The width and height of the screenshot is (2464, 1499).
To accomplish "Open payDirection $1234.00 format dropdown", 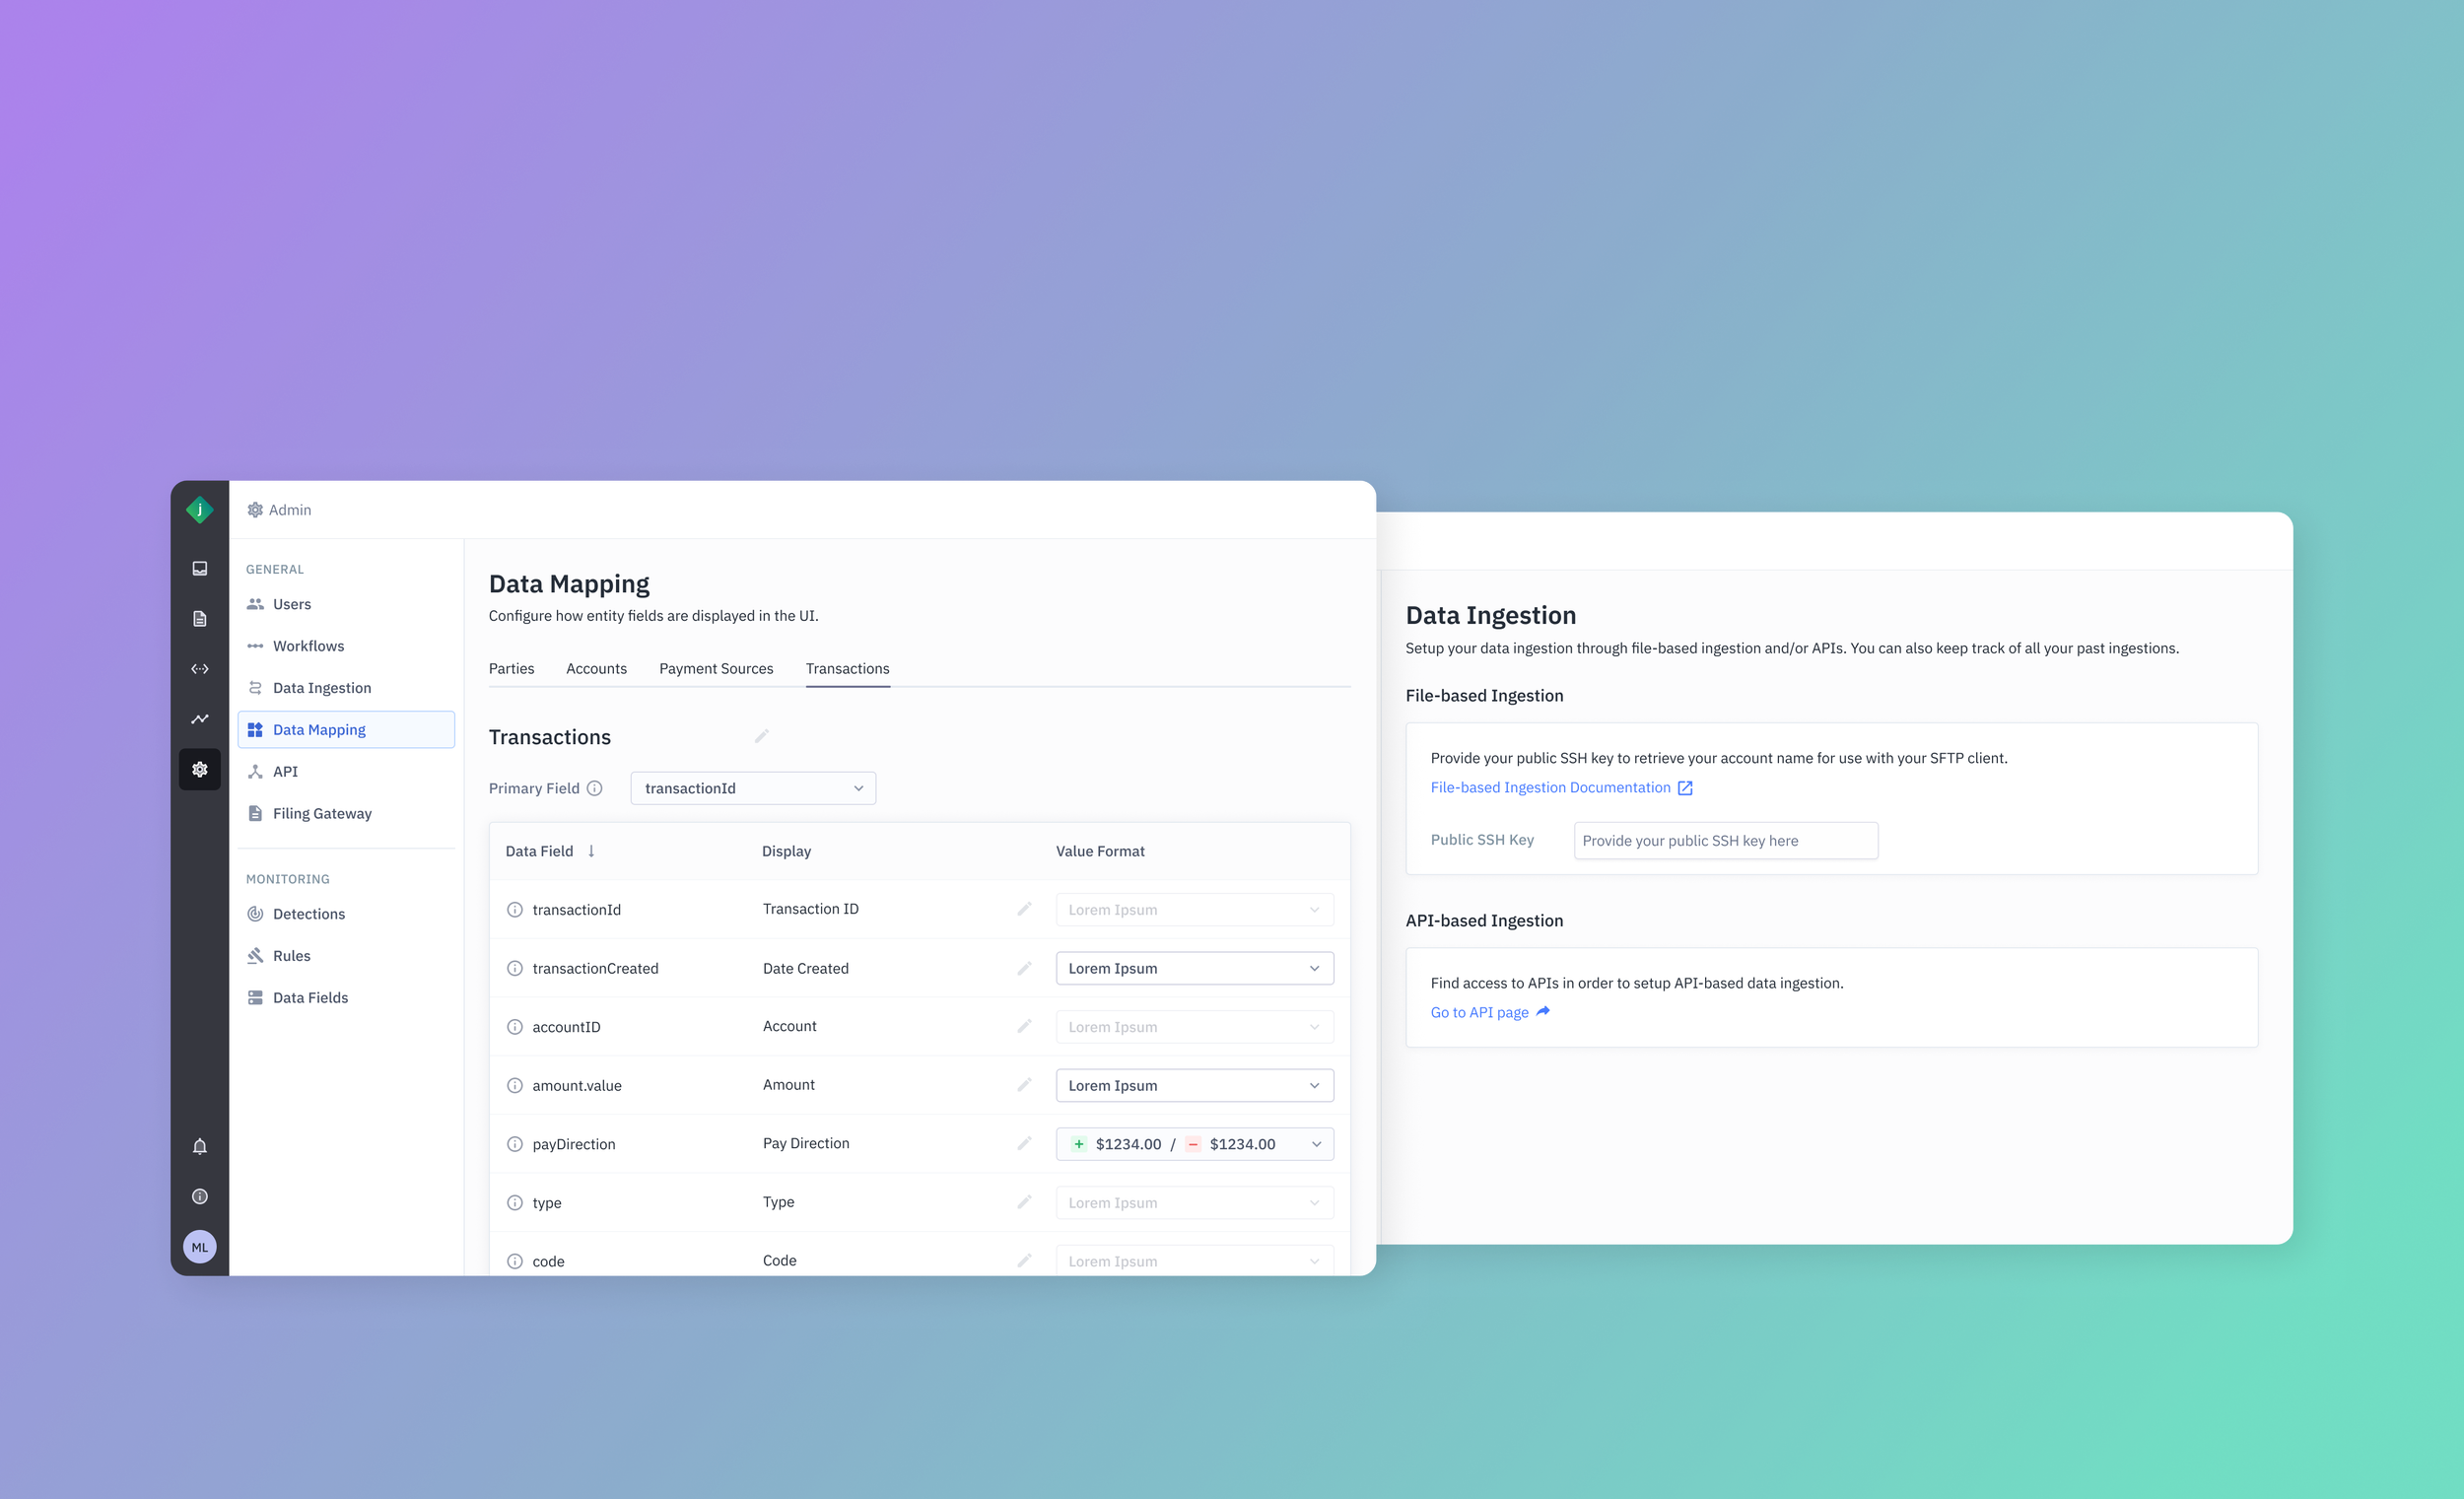I will [x=1194, y=1144].
